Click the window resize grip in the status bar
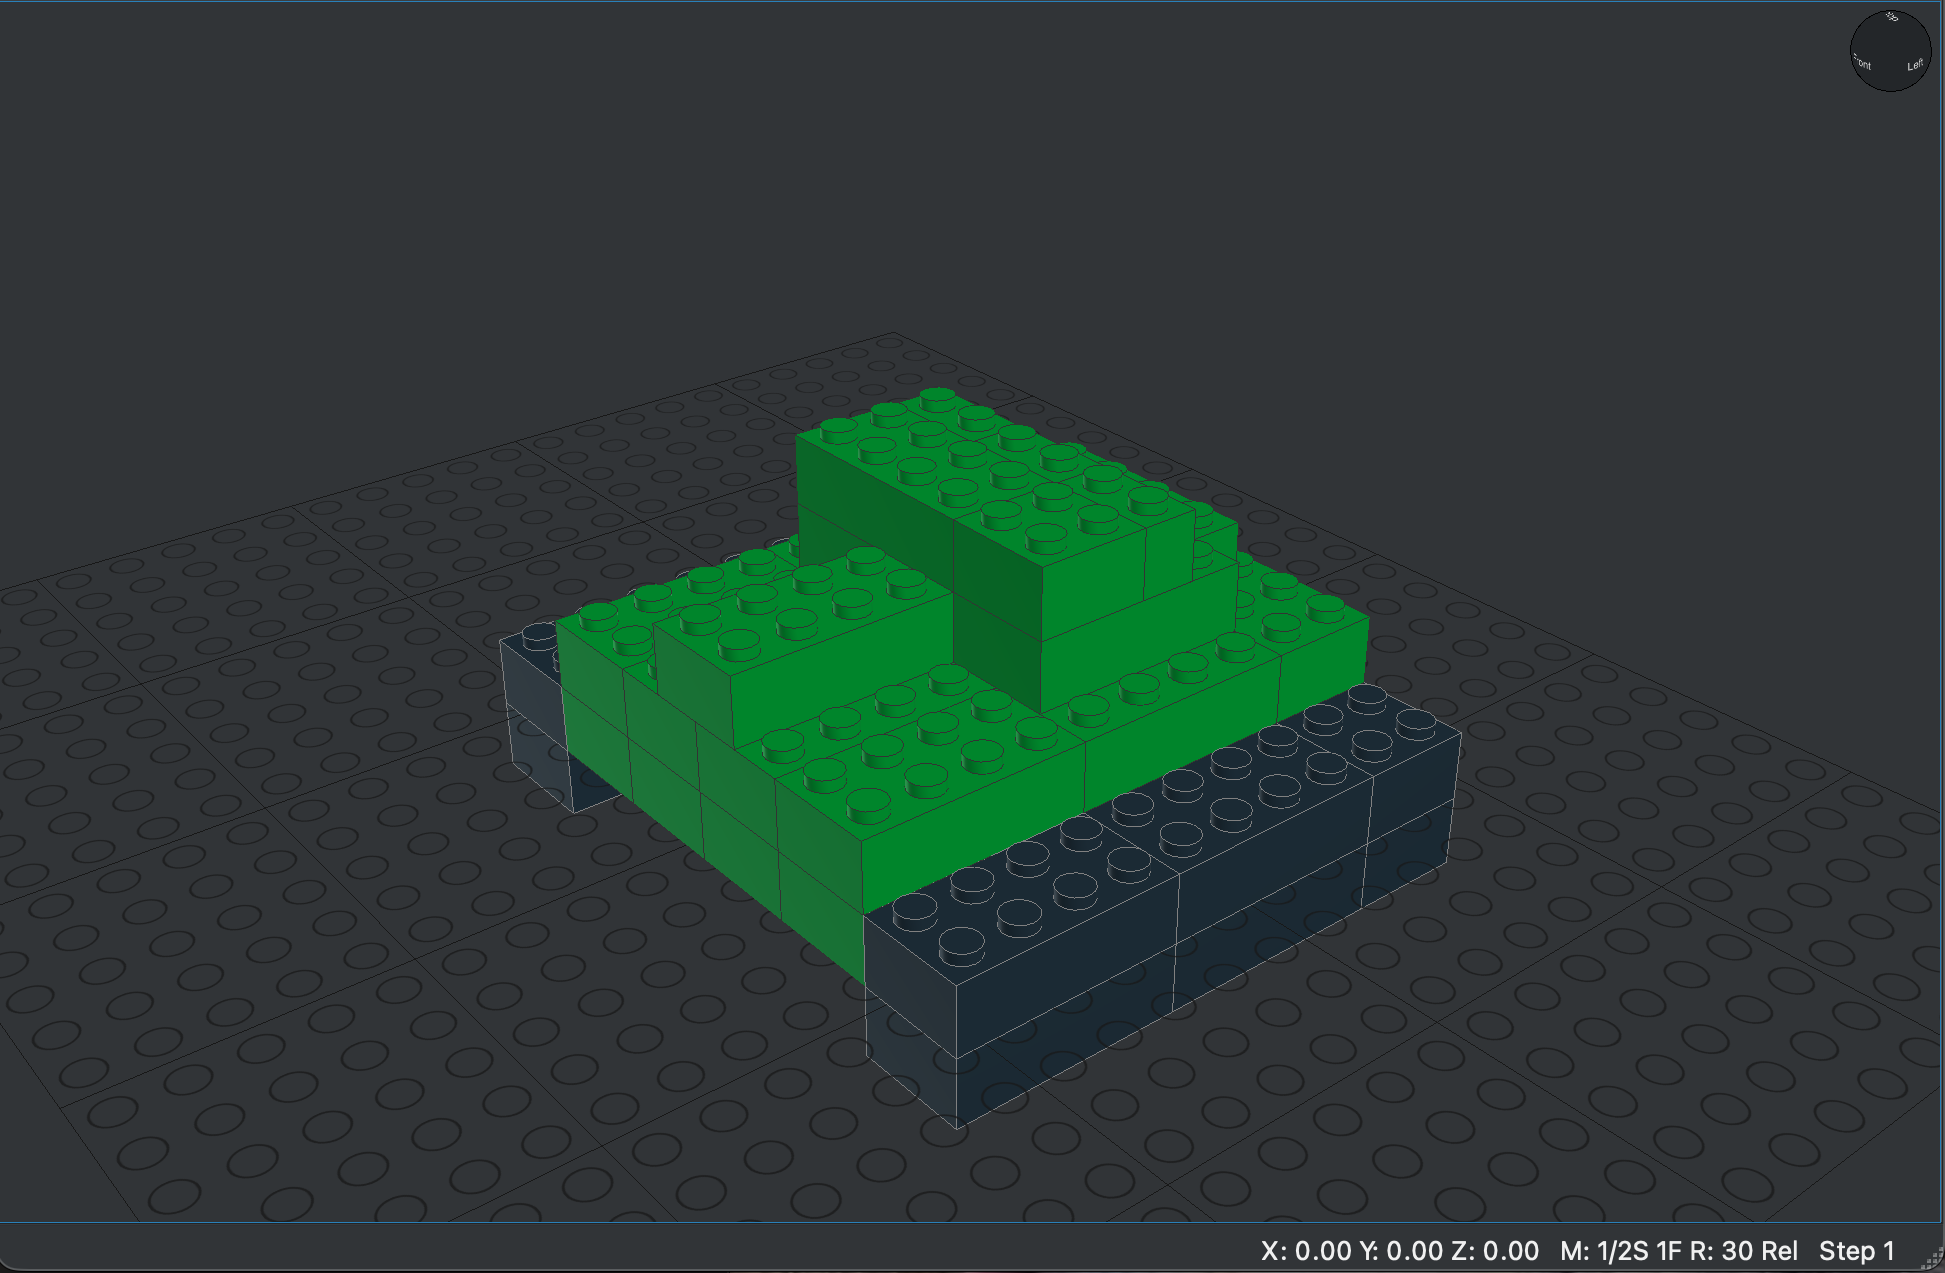Viewport: 1945px width, 1273px height. pyautogui.click(x=1932, y=1260)
